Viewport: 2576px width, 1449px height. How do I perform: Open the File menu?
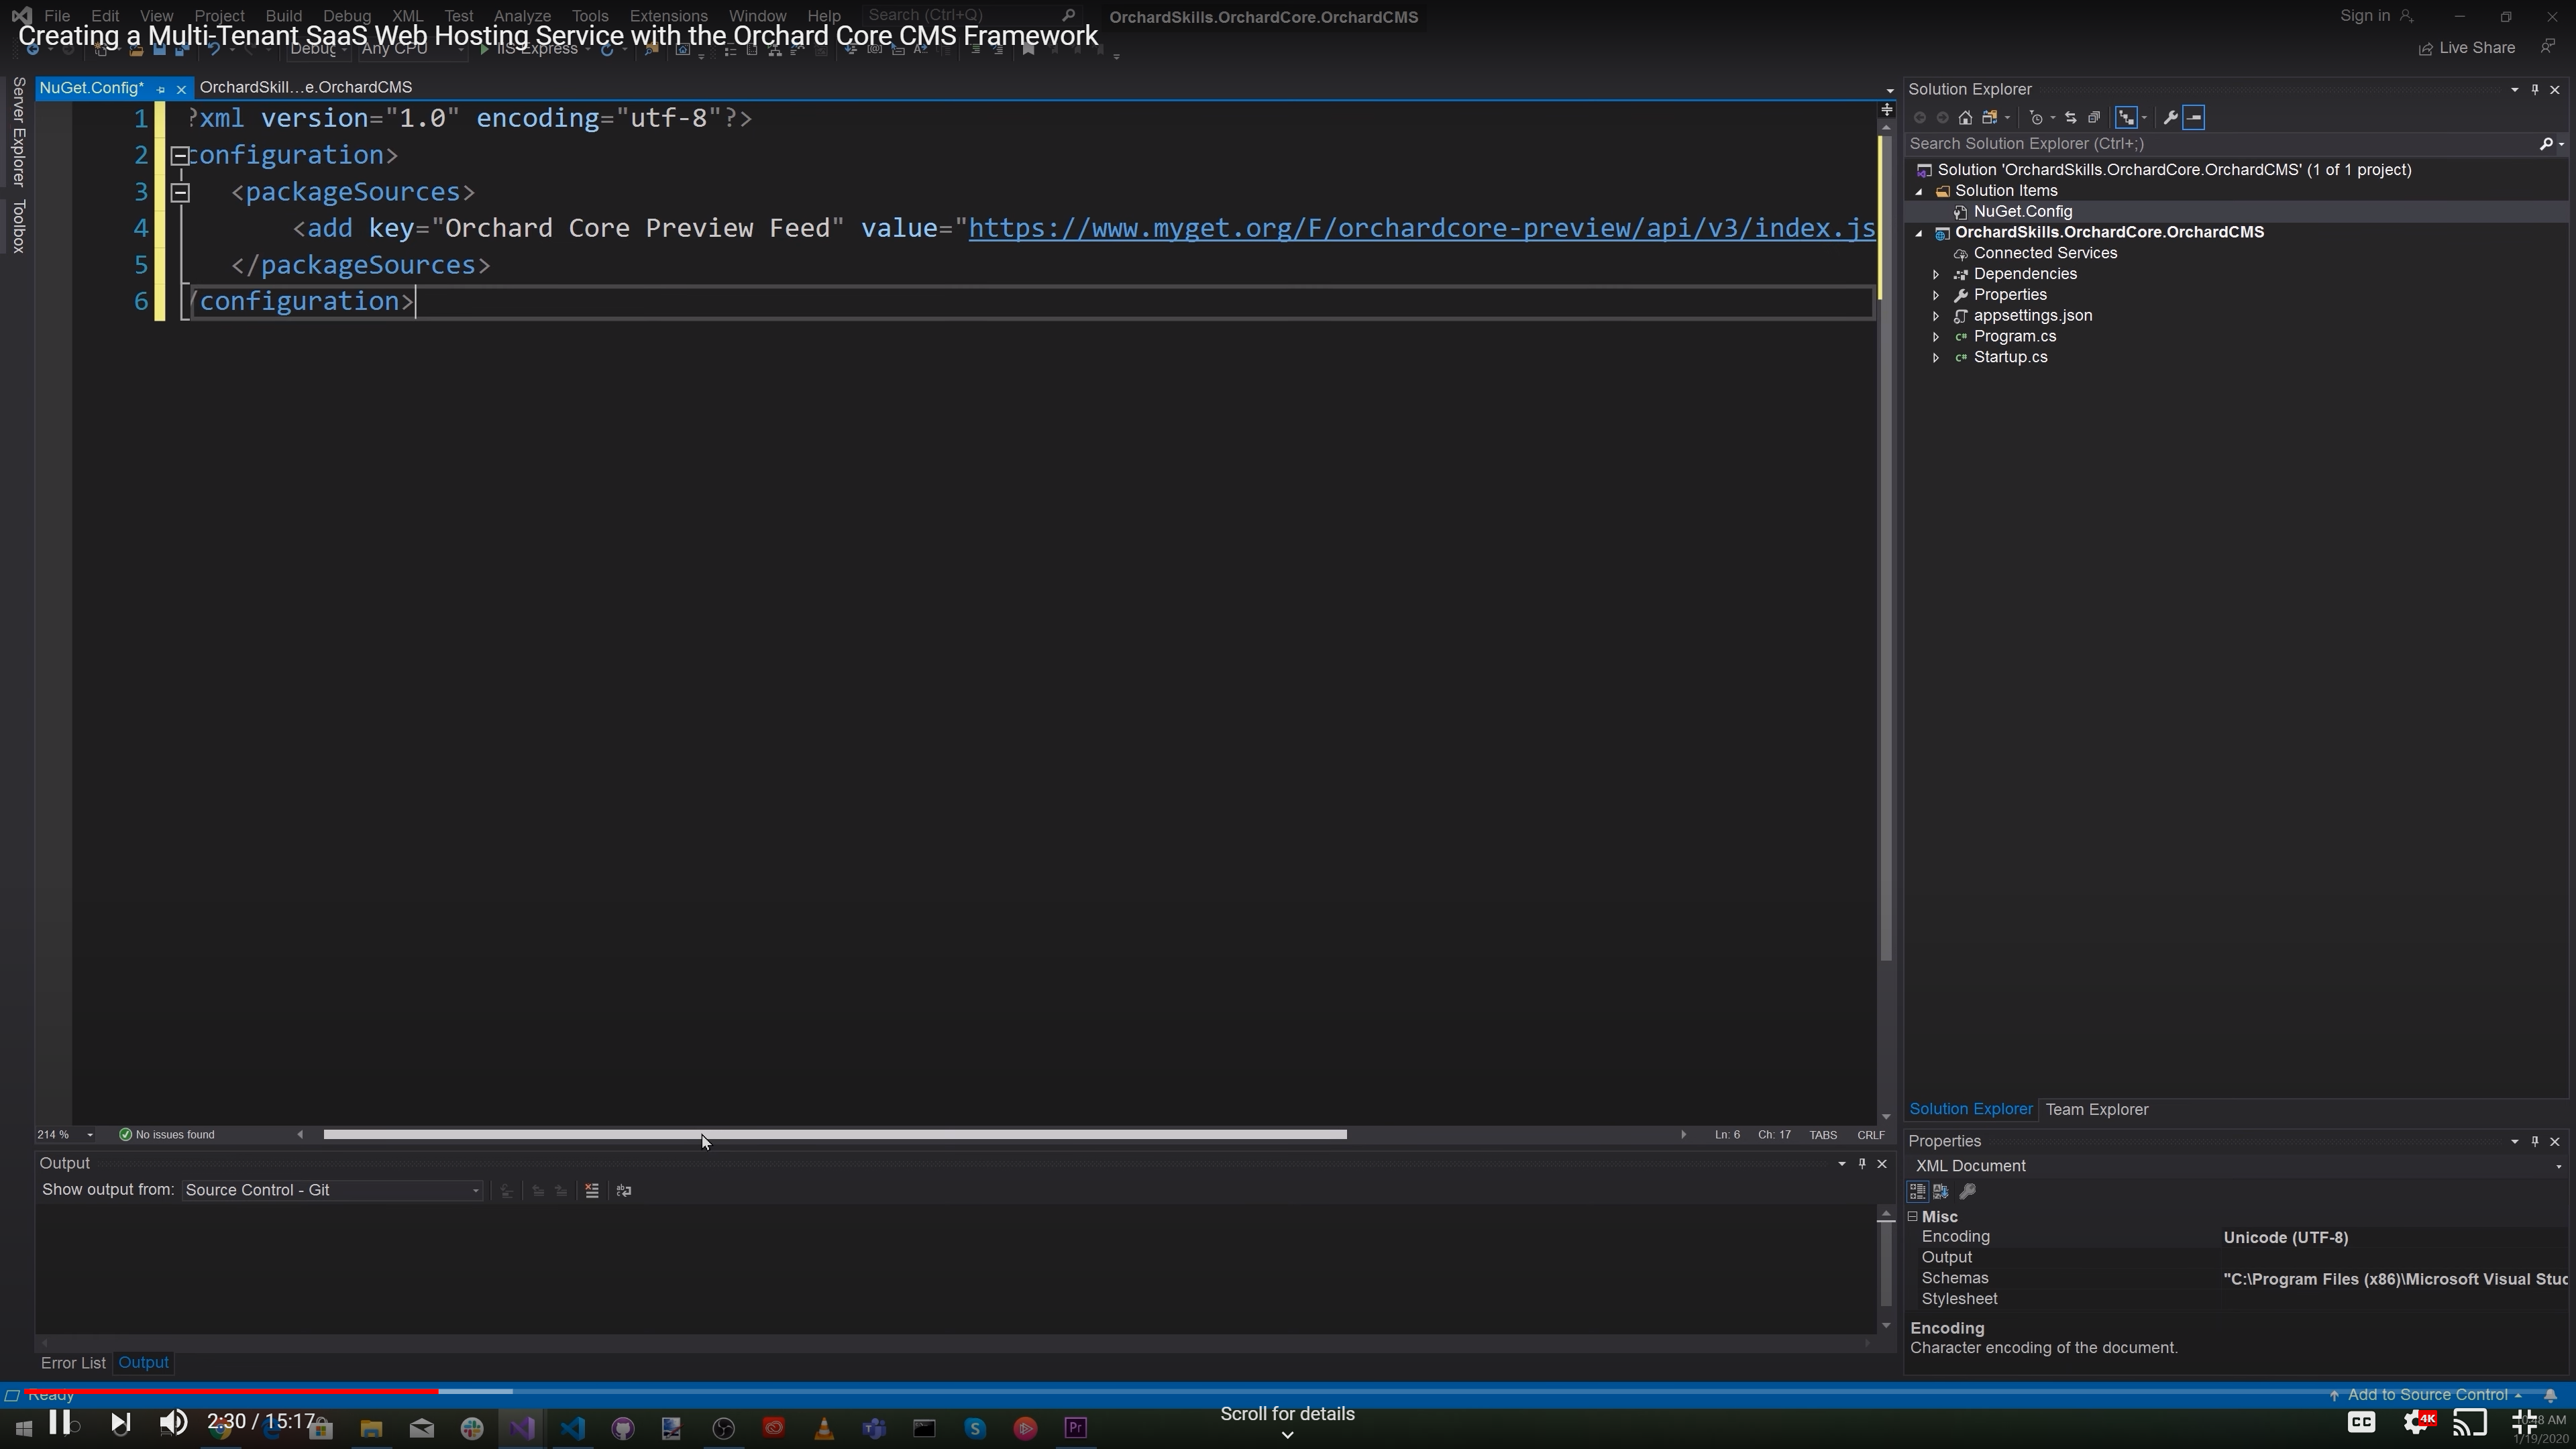click(57, 16)
